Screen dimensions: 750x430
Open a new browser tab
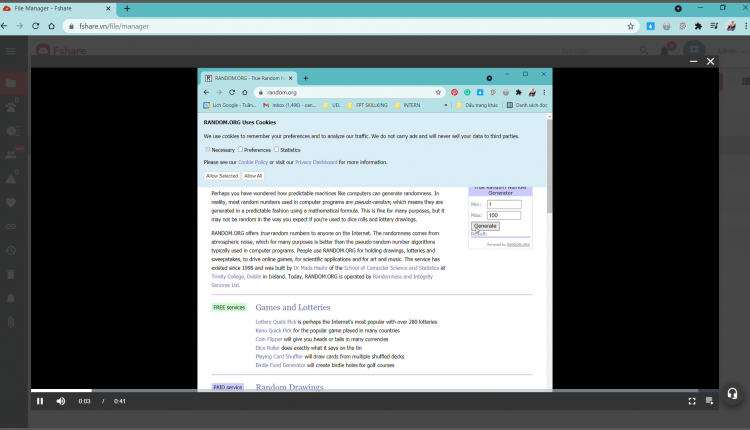[127, 9]
